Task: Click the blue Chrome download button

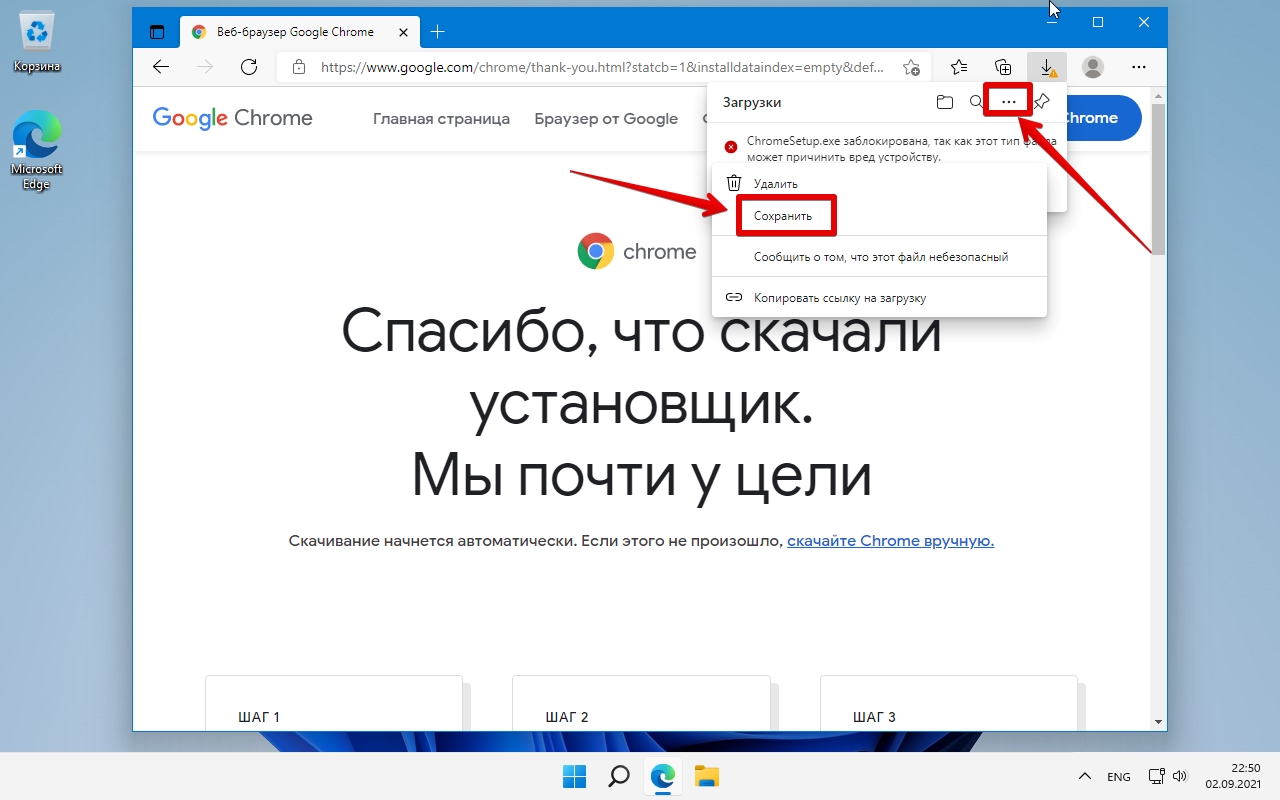Action: click(1103, 118)
